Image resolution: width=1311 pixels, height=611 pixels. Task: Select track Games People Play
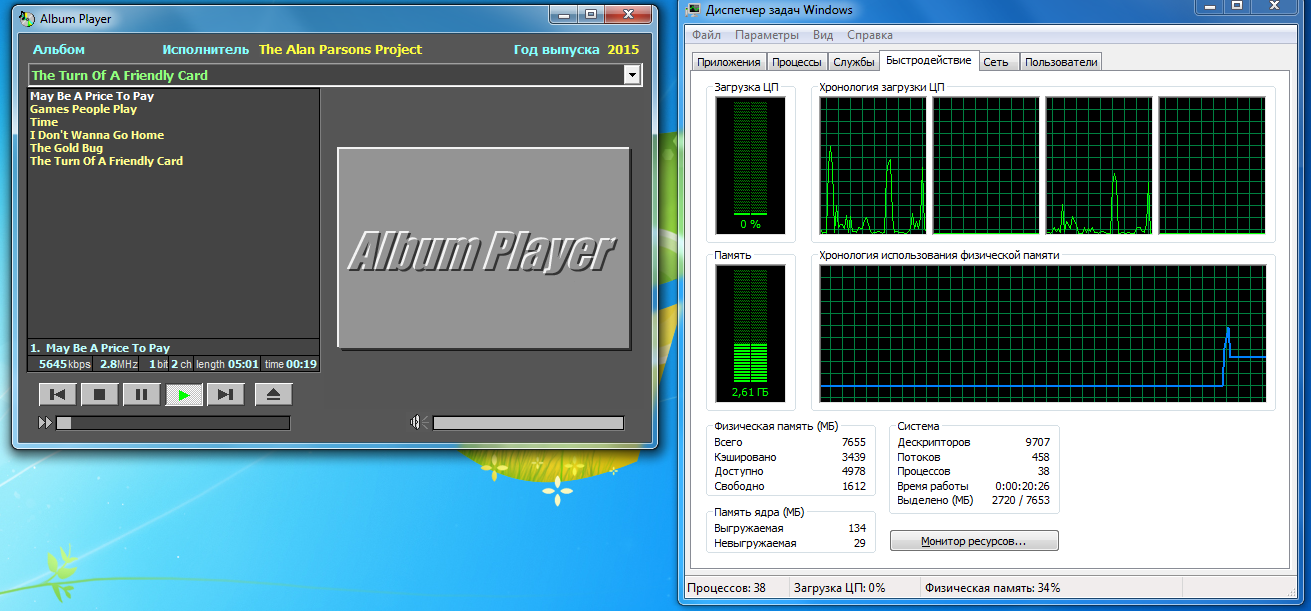pyautogui.click(x=83, y=110)
